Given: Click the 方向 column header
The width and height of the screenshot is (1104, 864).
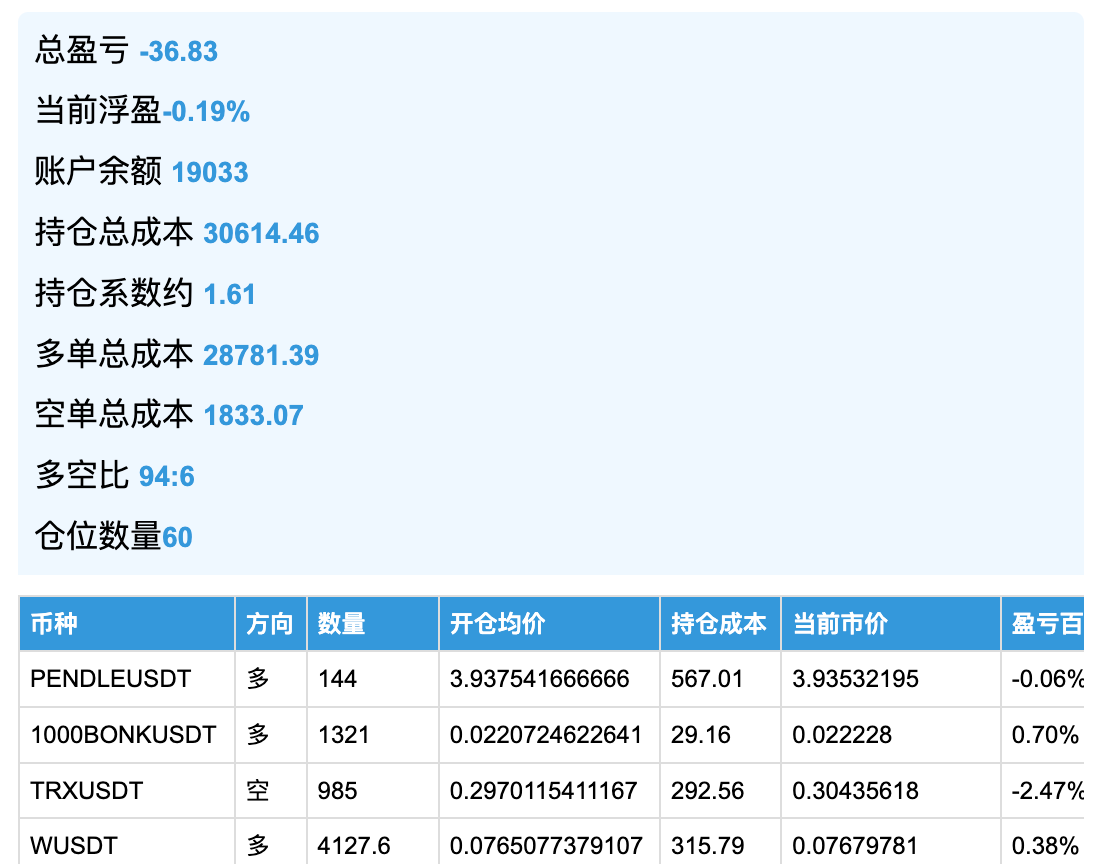Looking at the screenshot, I should coord(271,623).
